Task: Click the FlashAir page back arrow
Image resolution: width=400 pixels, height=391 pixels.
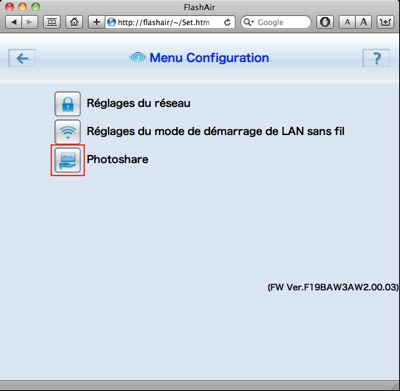Action: click(x=22, y=58)
